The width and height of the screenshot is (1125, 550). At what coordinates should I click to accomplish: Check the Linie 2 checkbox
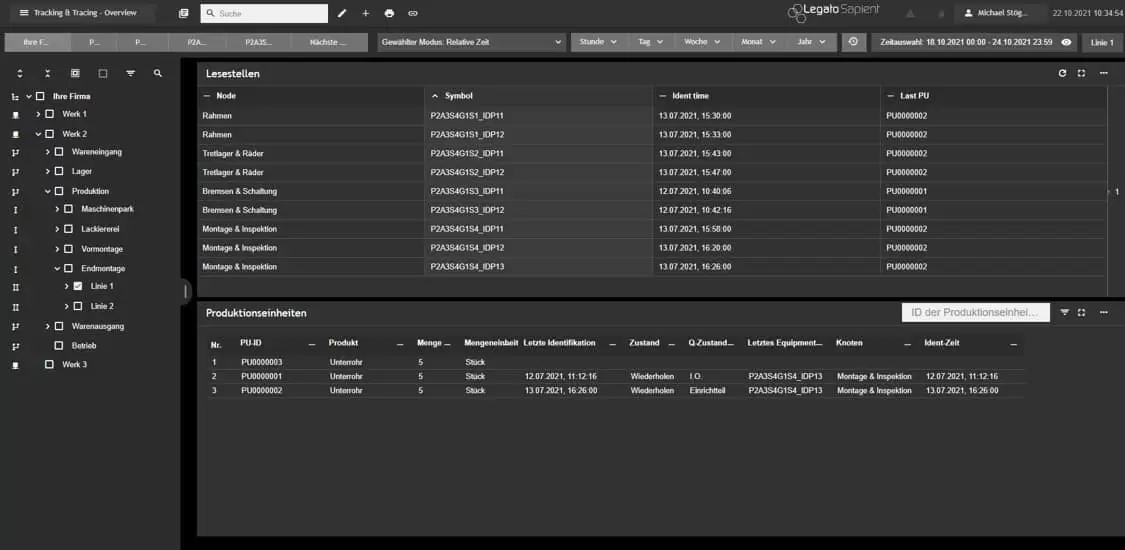(x=77, y=306)
